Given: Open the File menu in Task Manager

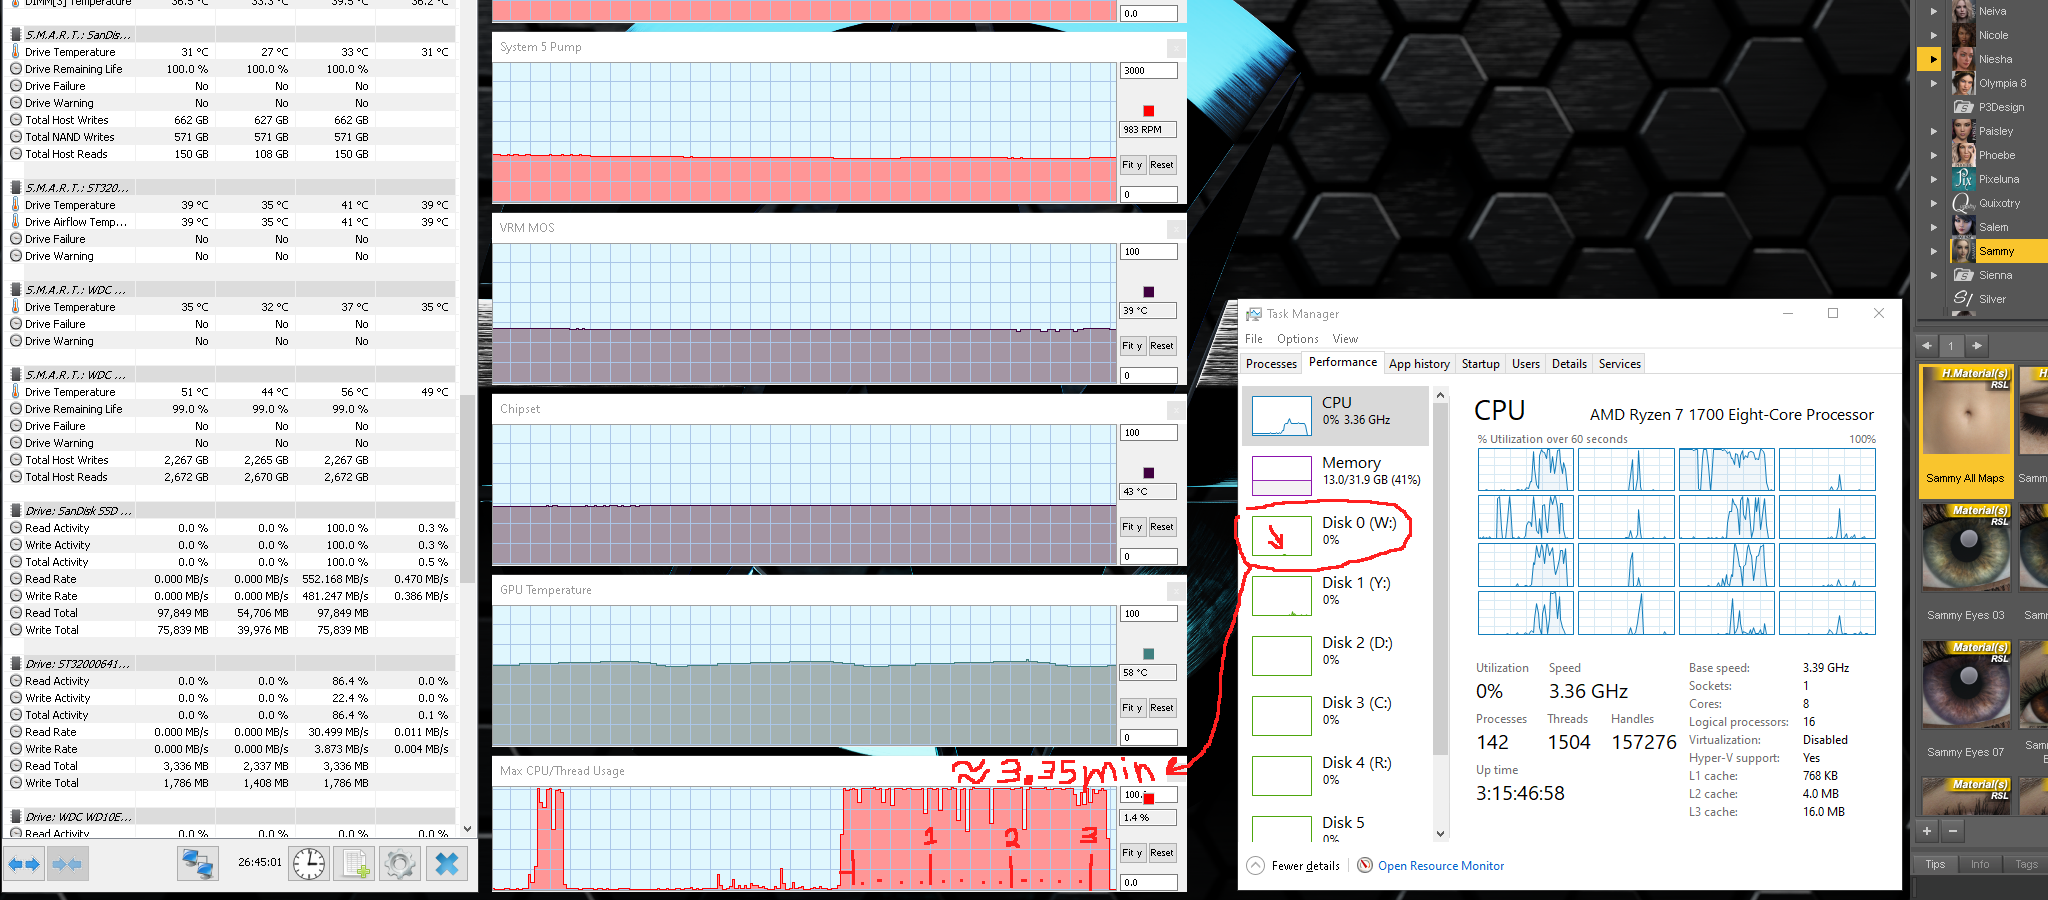Looking at the screenshot, I should point(1253,339).
